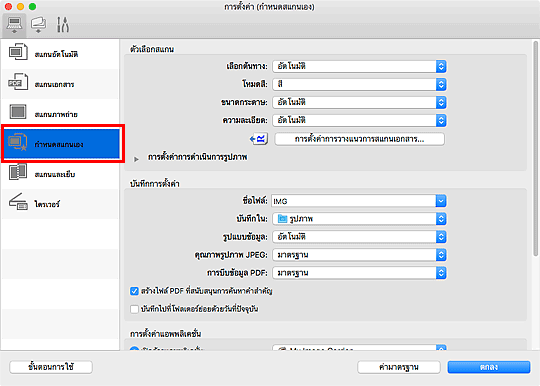Click the document orientation icon beside scan settings button
The image size is (540, 386).
click(259, 139)
